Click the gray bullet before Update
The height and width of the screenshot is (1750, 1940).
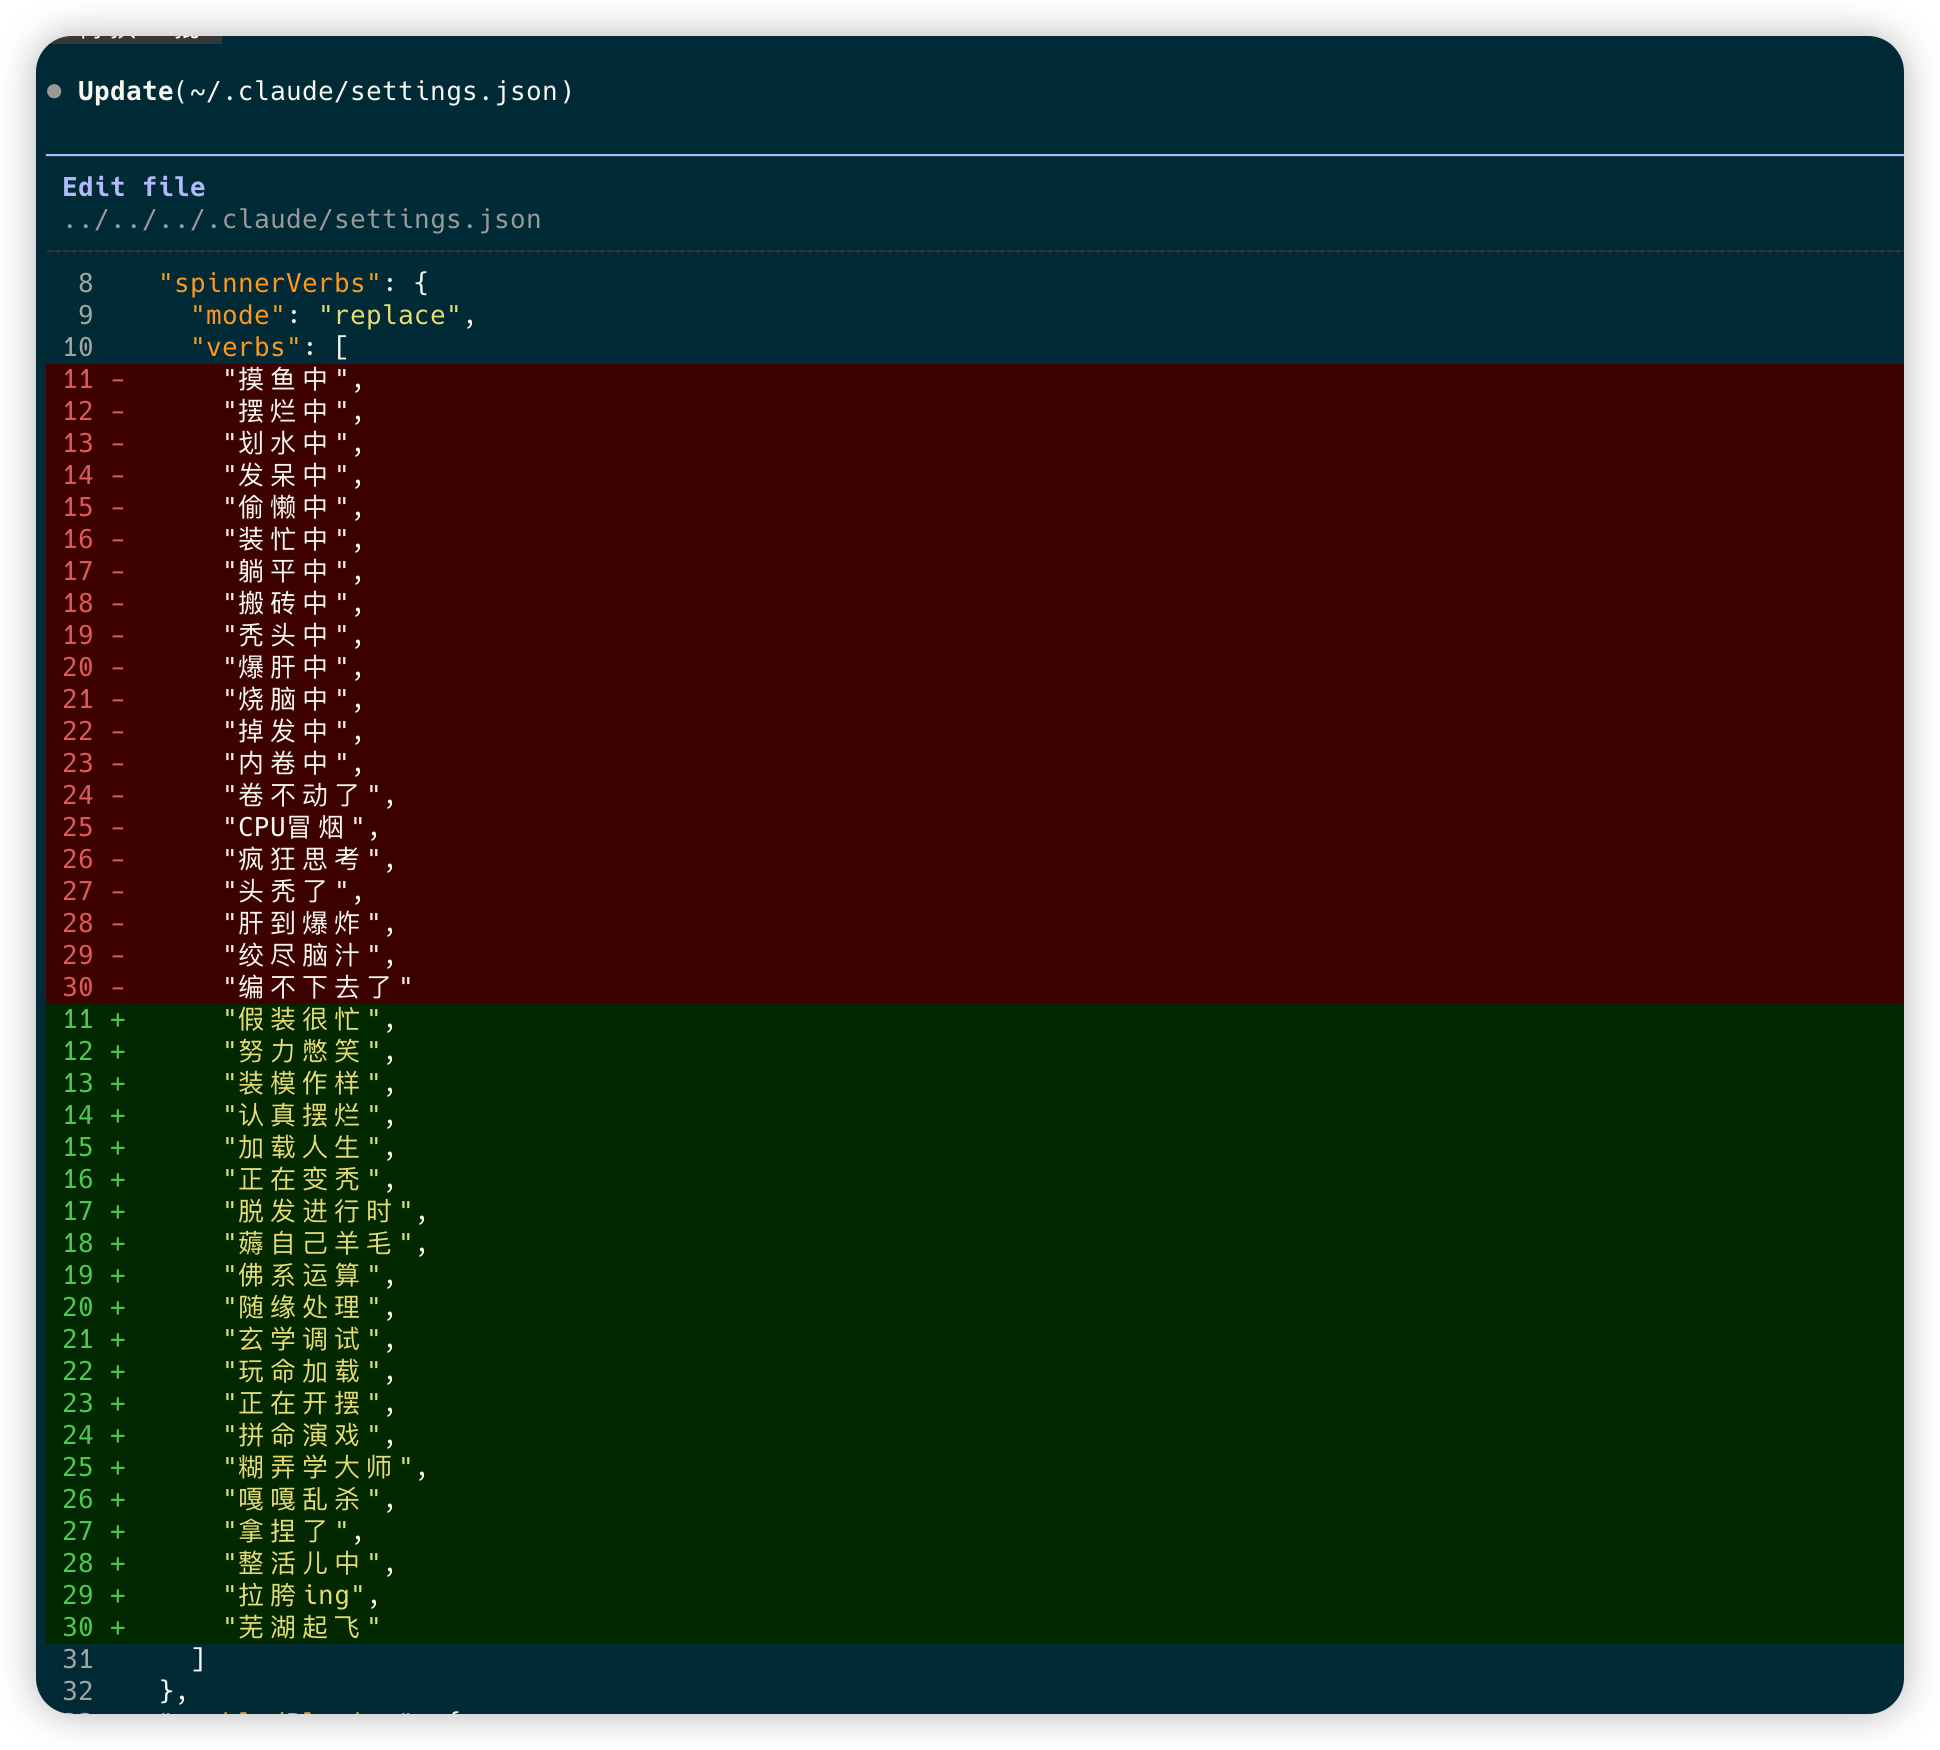click(x=55, y=91)
